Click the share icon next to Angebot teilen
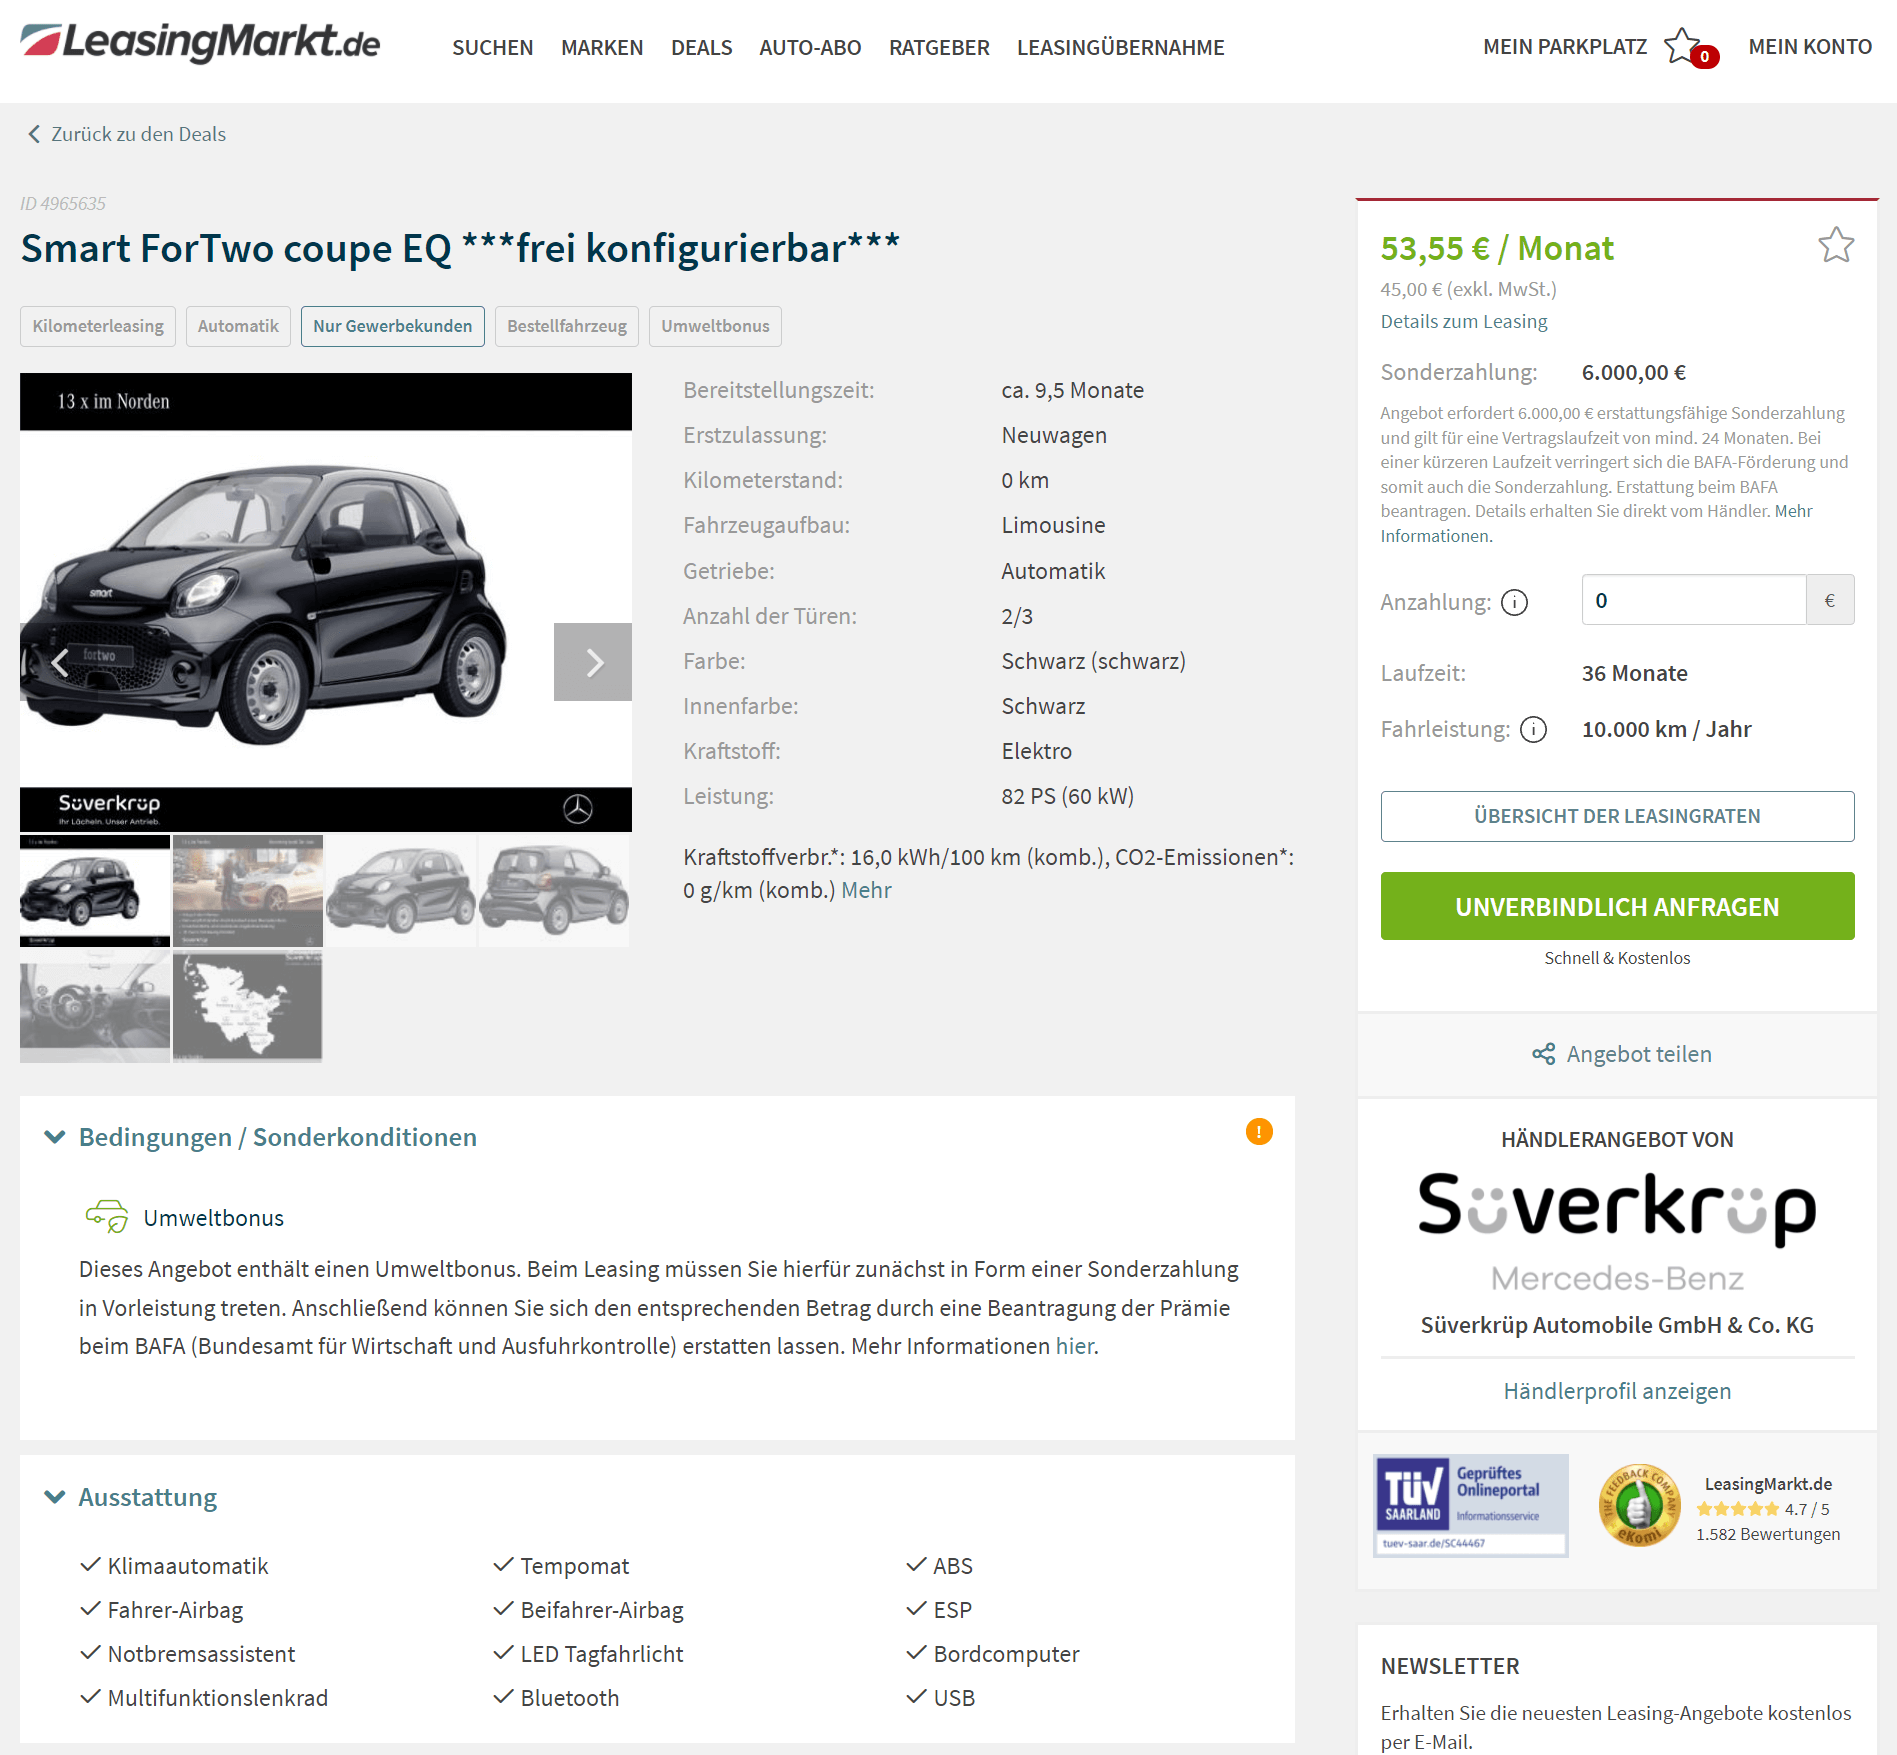Screen dimensions: 1897x1755 pyautogui.click(x=1544, y=1054)
